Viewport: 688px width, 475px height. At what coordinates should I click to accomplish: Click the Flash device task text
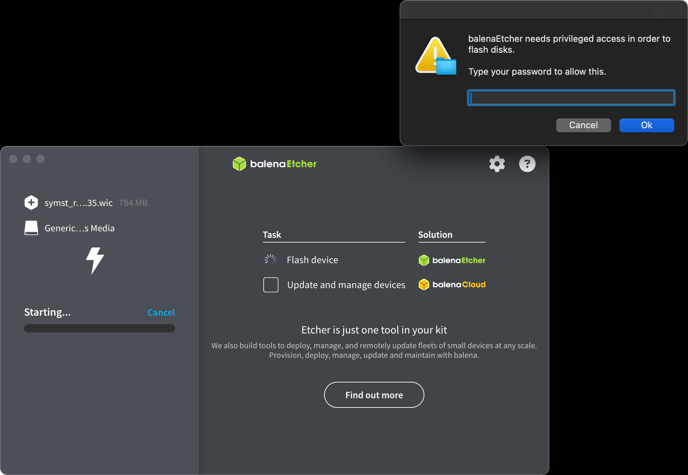[312, 260]
